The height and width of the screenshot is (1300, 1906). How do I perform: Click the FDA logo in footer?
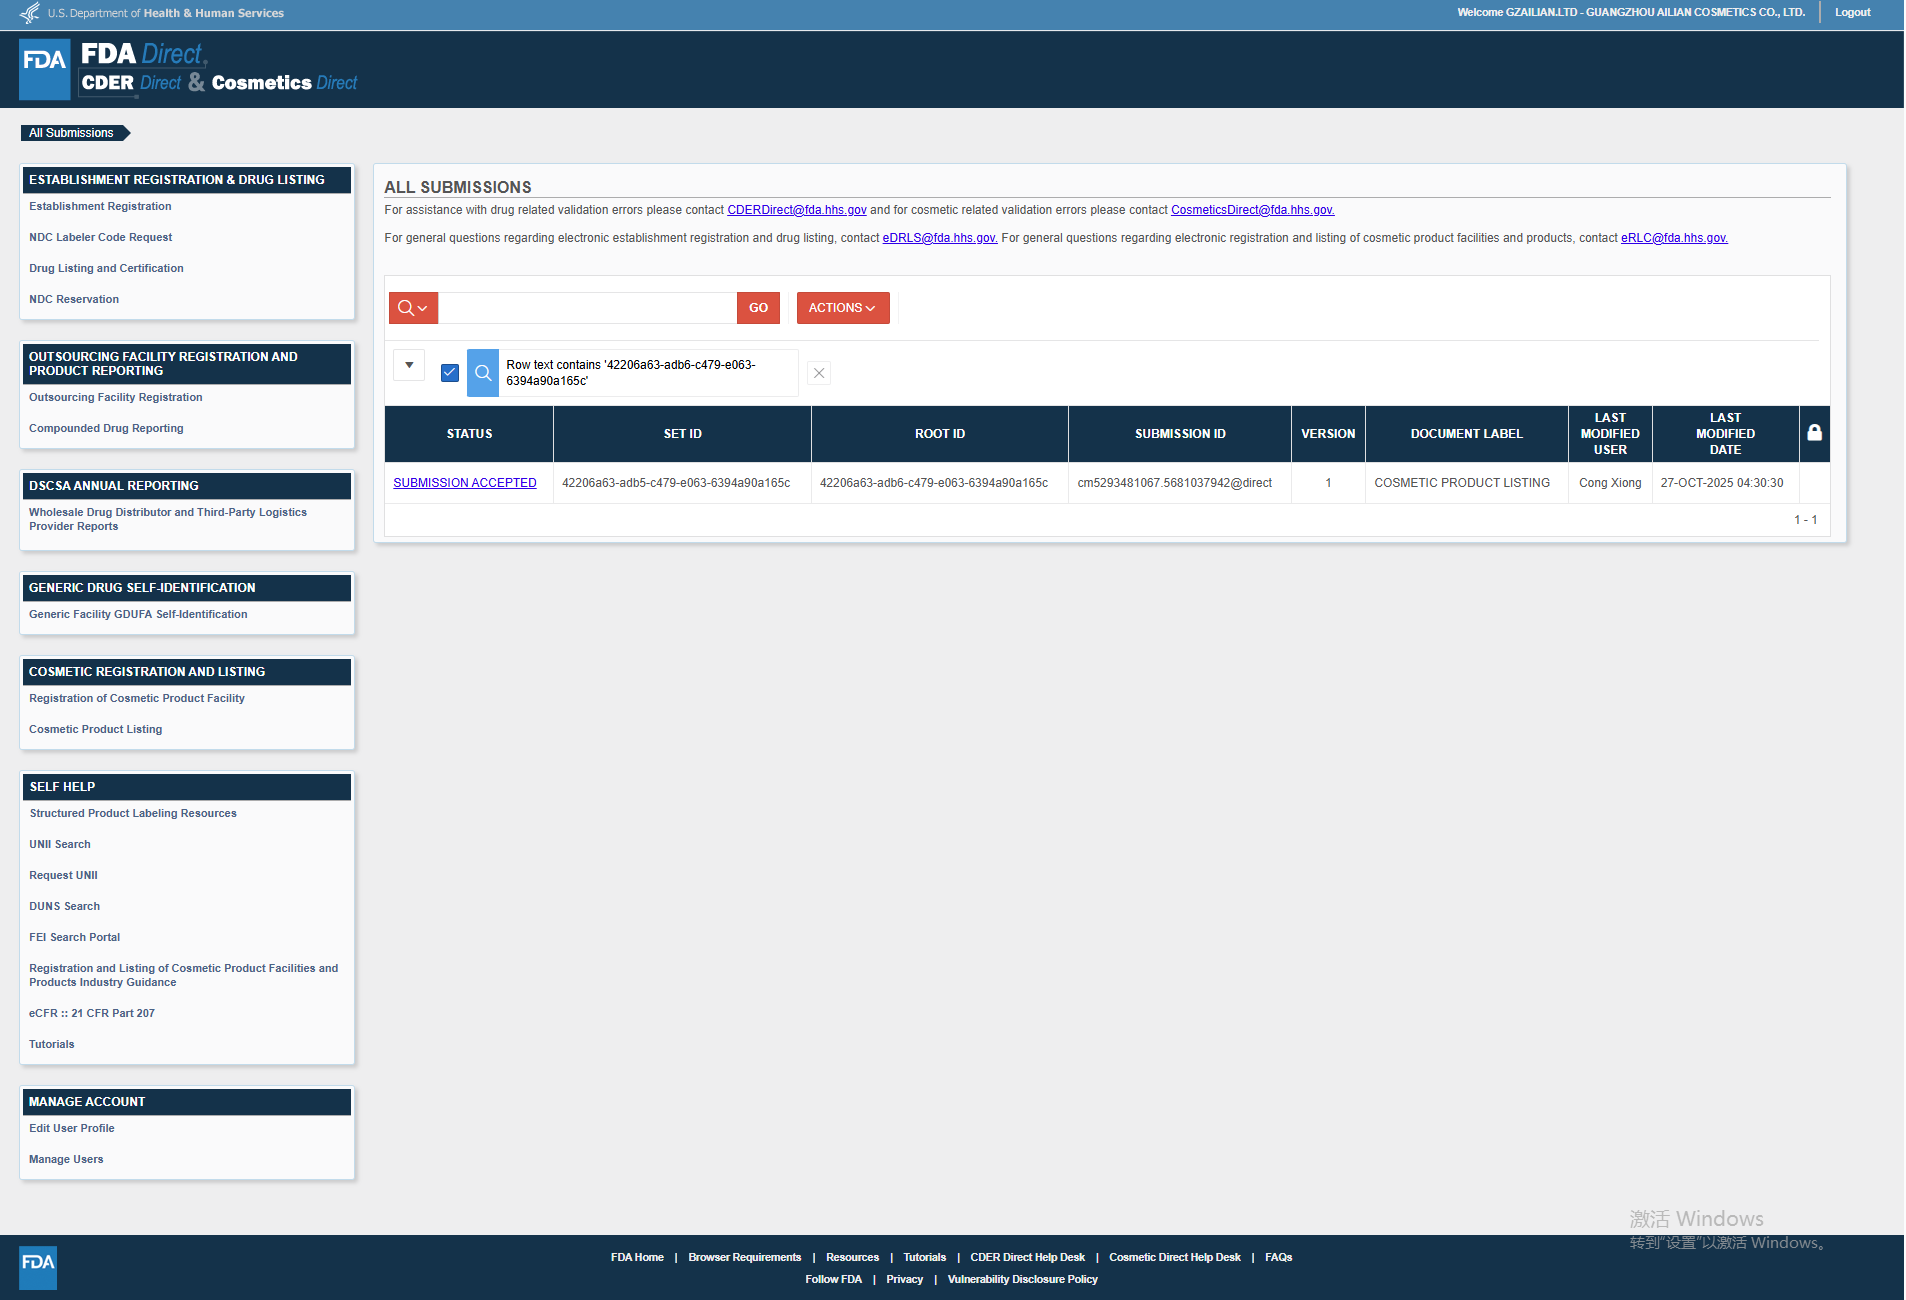pos(38,1267)
